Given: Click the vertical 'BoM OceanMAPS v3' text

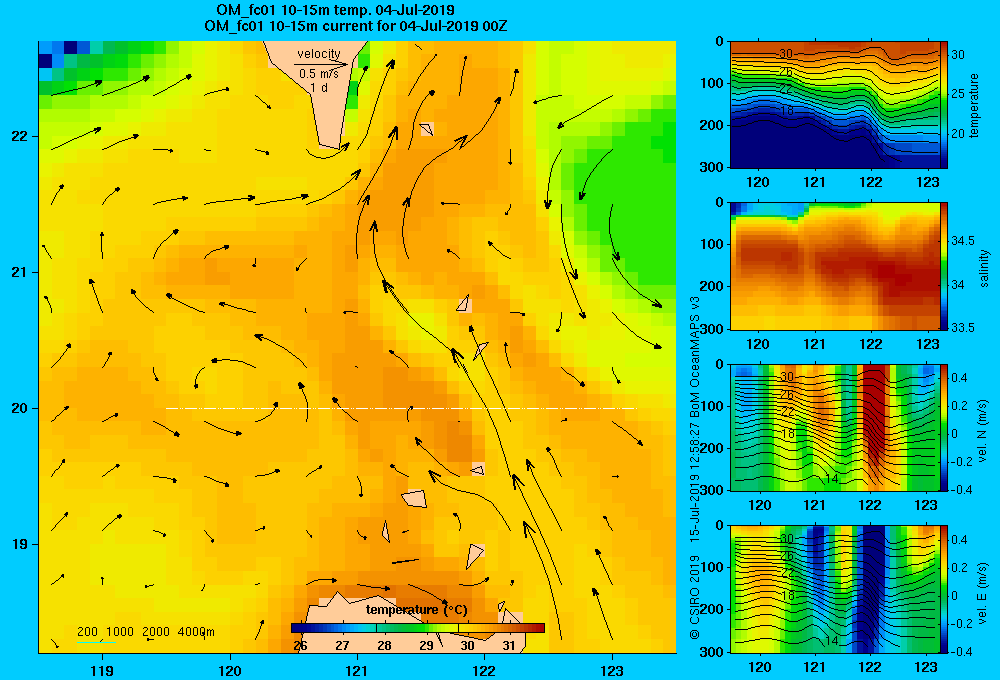Looking at the screenshot, I should pos(695,357).
